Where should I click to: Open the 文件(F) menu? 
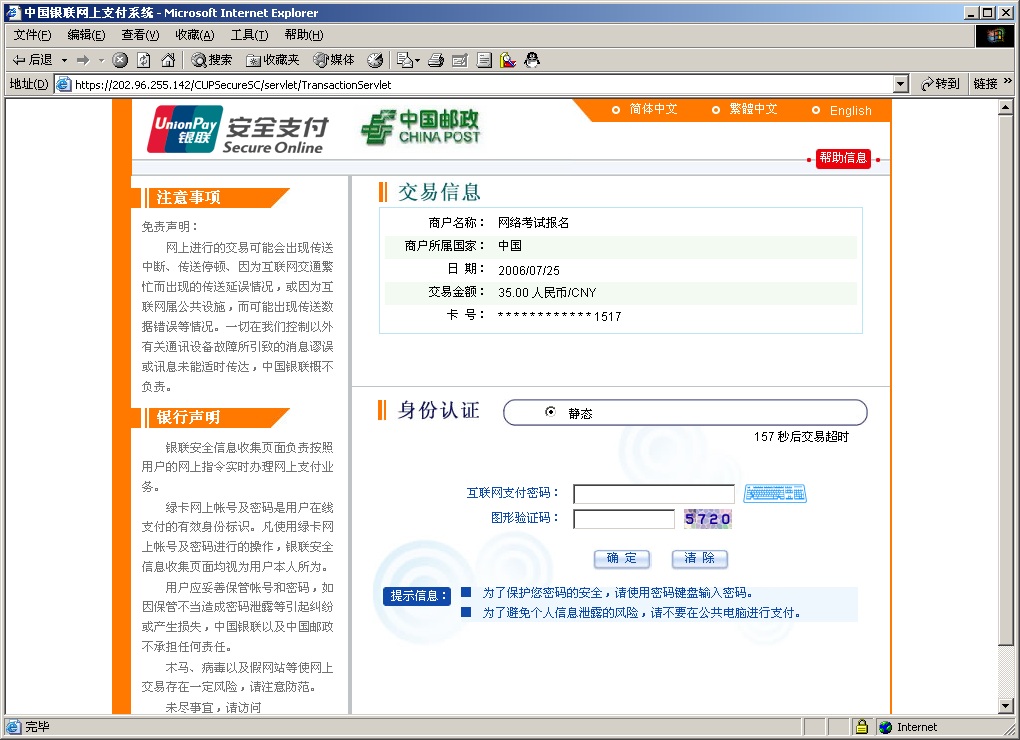(32, 35)
